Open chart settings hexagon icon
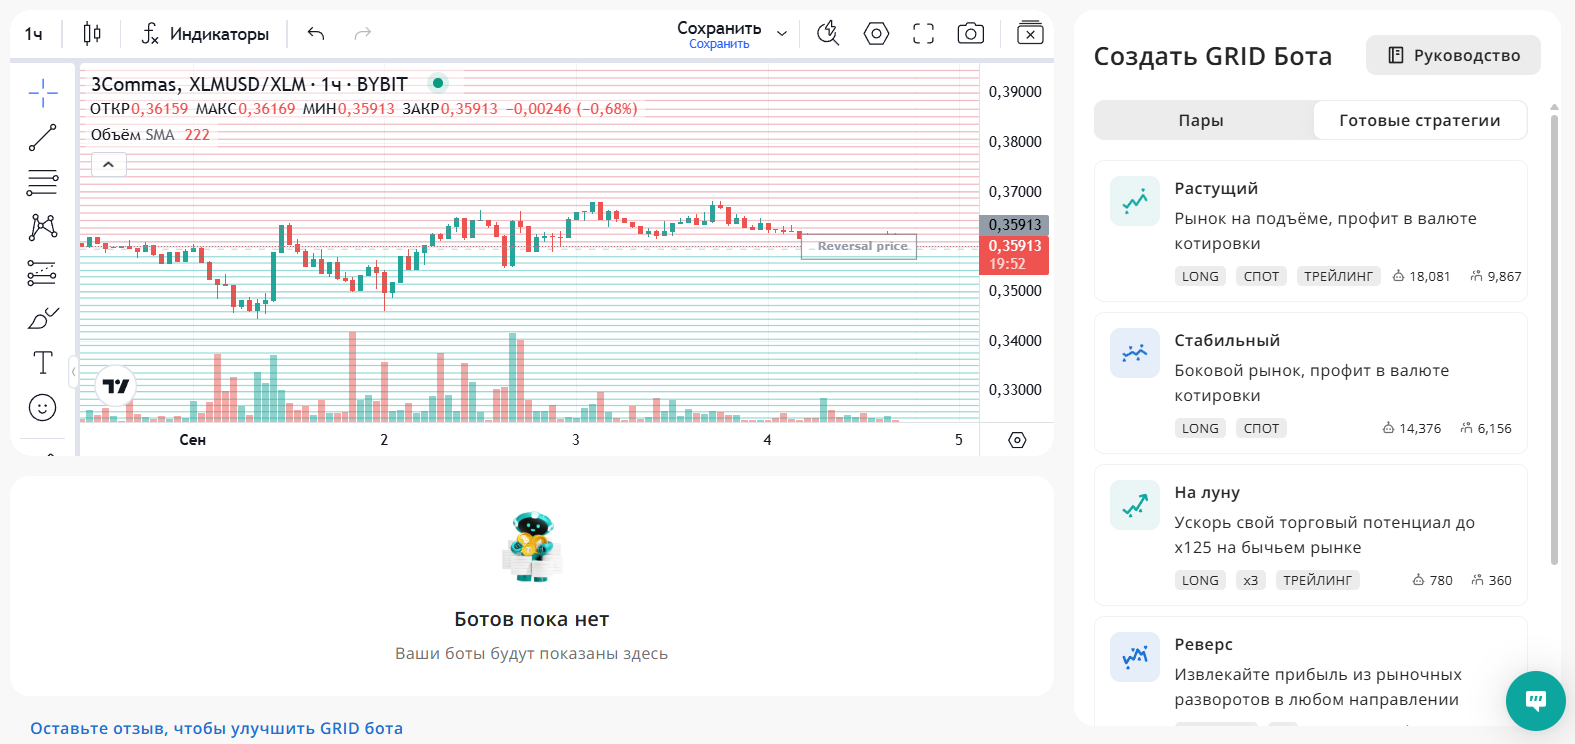 876,34
